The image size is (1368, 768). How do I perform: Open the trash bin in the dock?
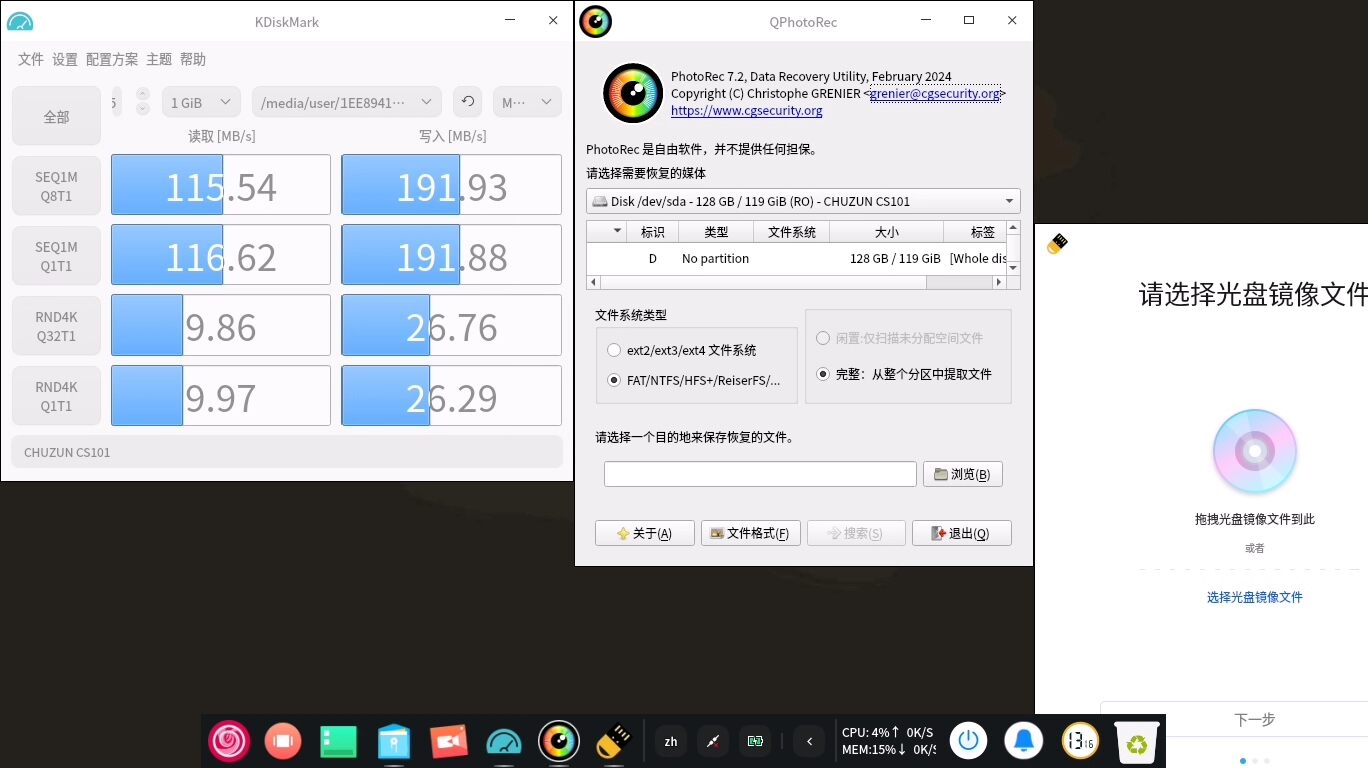click(1137, 741)
